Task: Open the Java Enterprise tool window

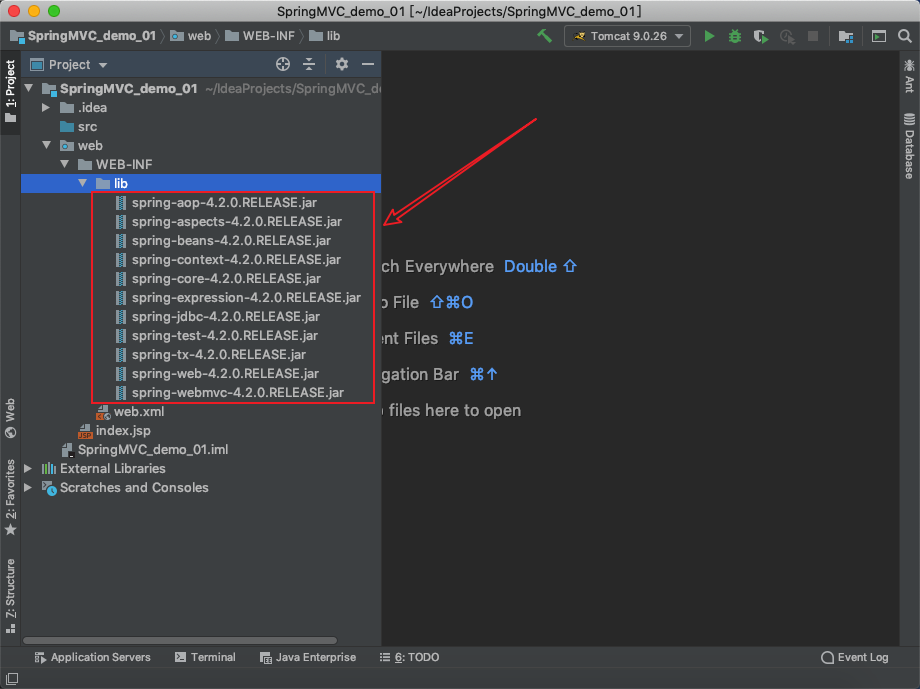Action: [x=308, y=657]
